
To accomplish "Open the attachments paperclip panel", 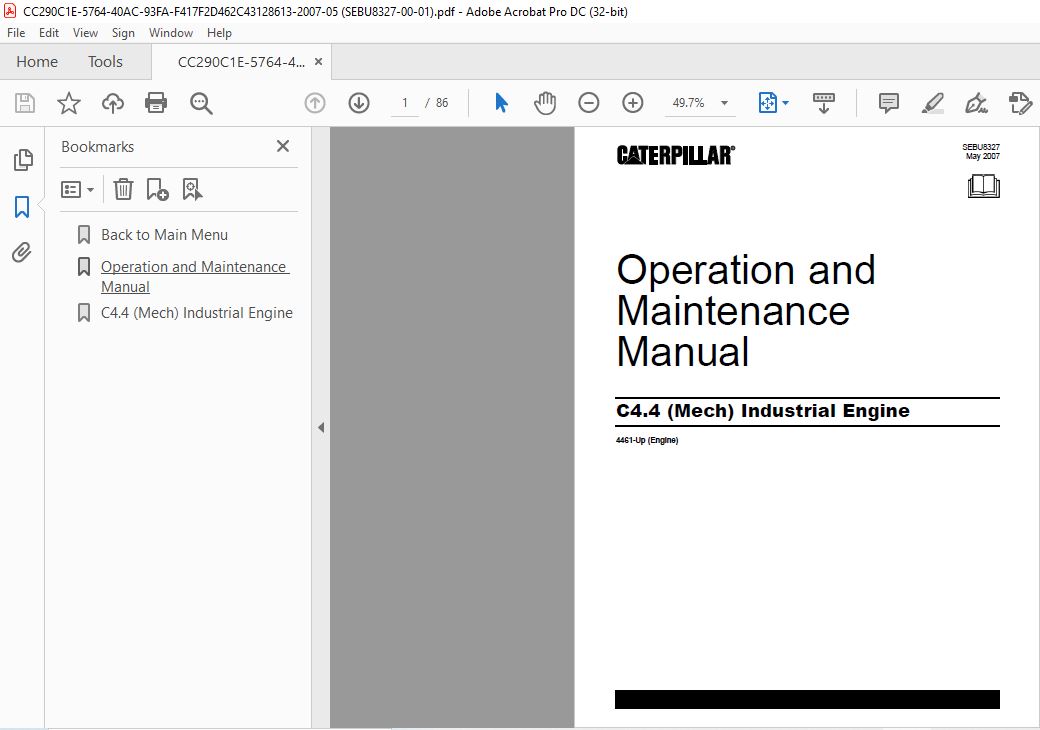I will 22,253.
